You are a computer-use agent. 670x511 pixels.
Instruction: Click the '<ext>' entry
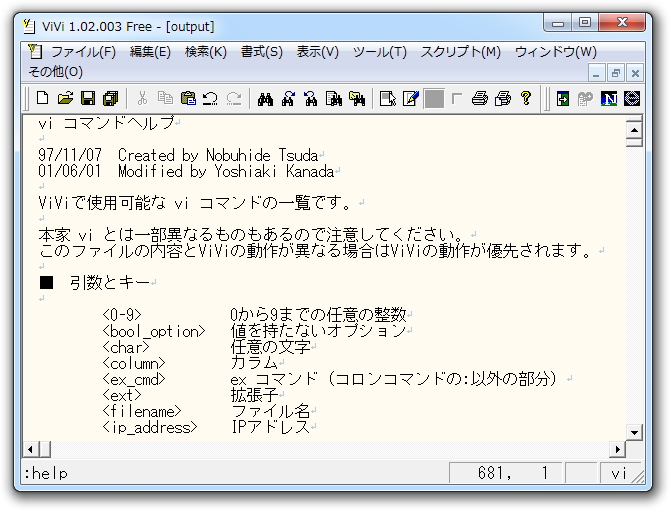coord(122,395)
